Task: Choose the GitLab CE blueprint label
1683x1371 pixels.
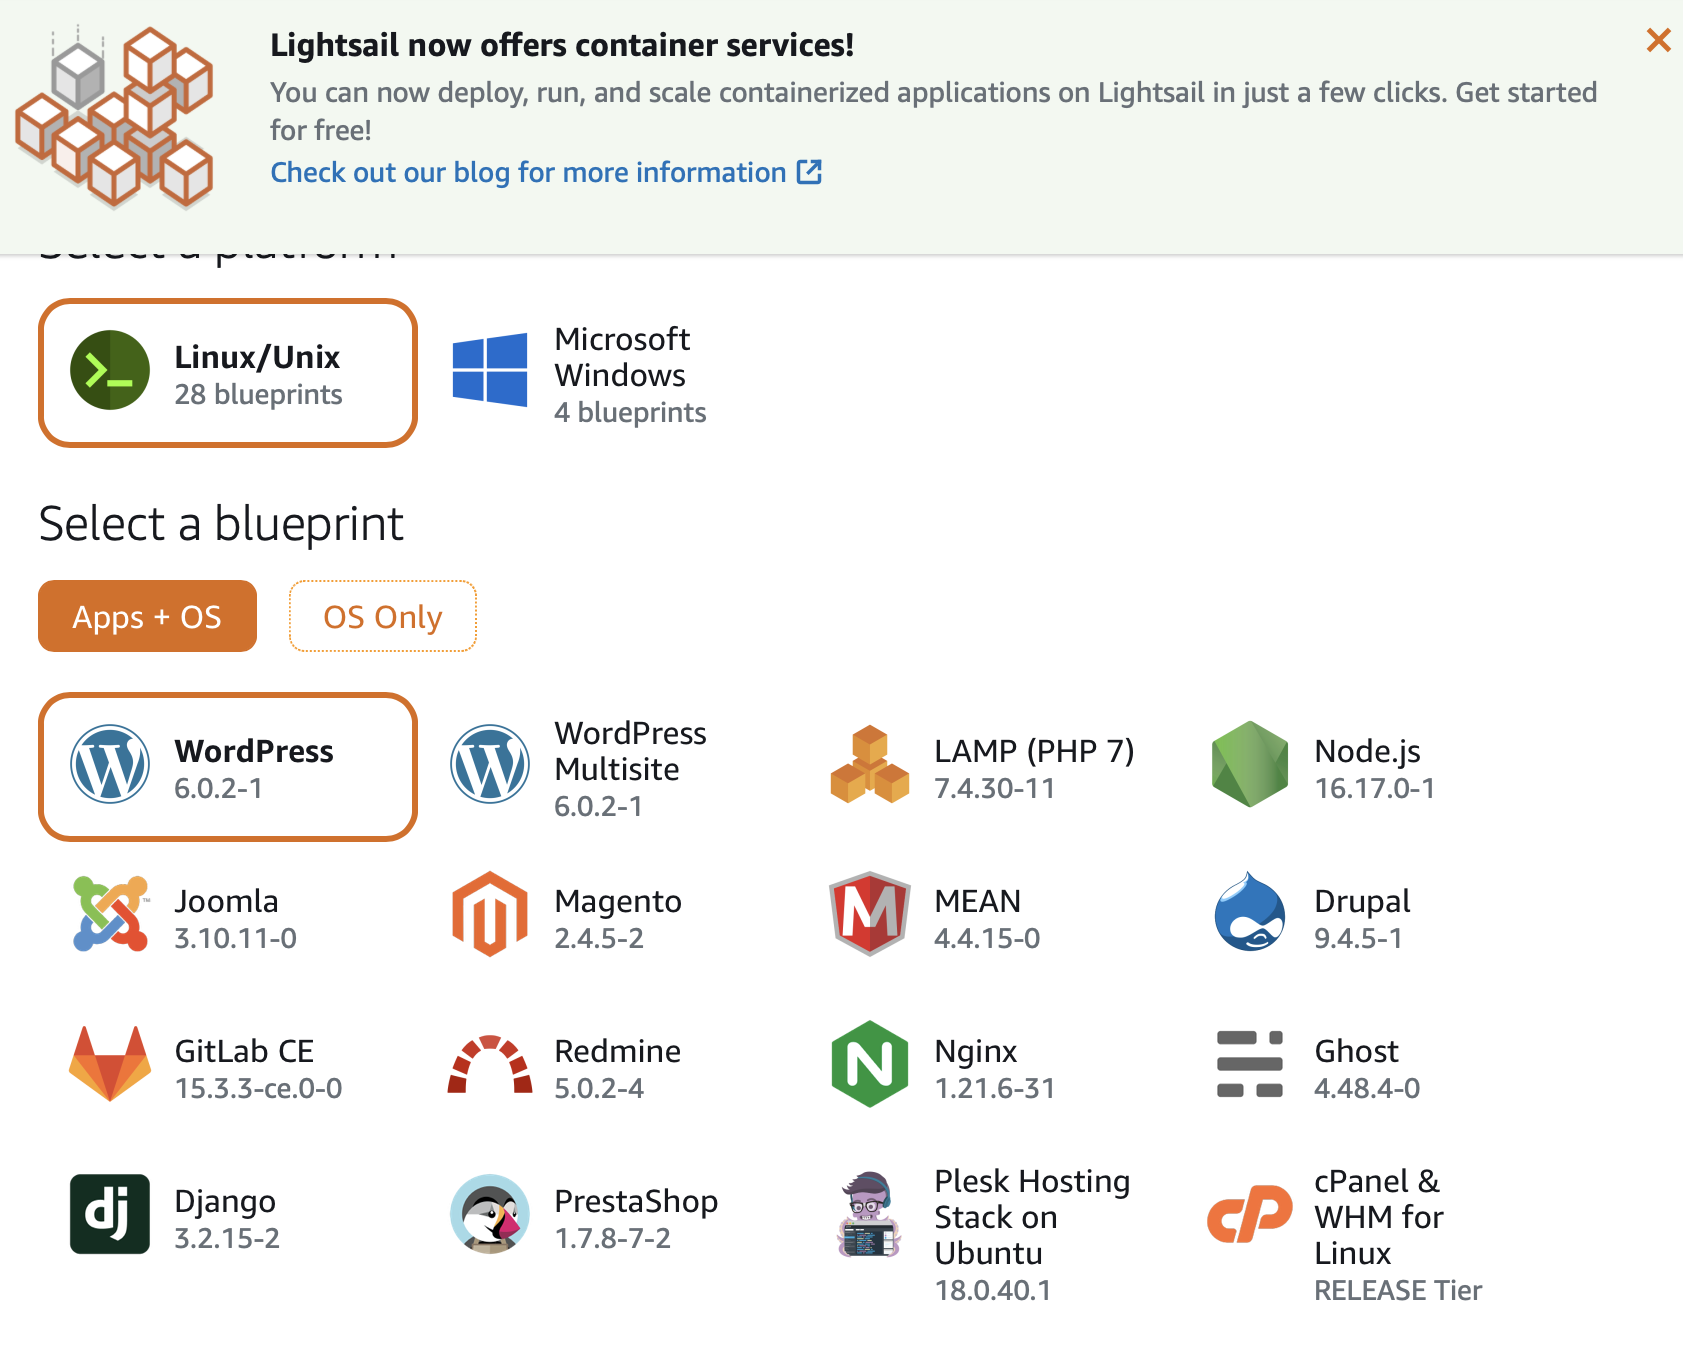Action: click(244, 1051)
